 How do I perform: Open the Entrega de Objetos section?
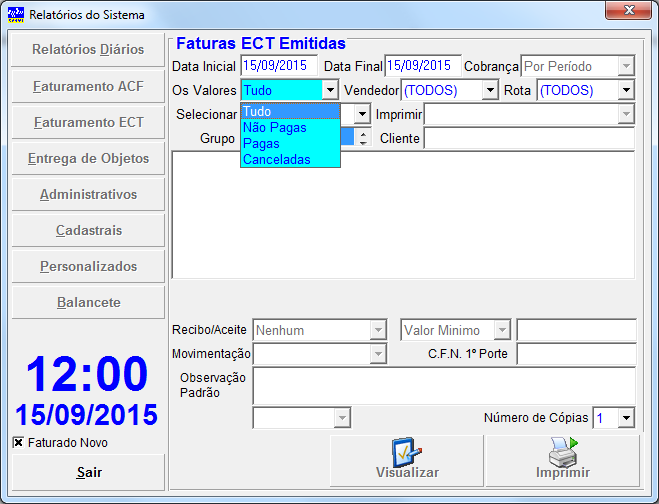tap(88, 158)
